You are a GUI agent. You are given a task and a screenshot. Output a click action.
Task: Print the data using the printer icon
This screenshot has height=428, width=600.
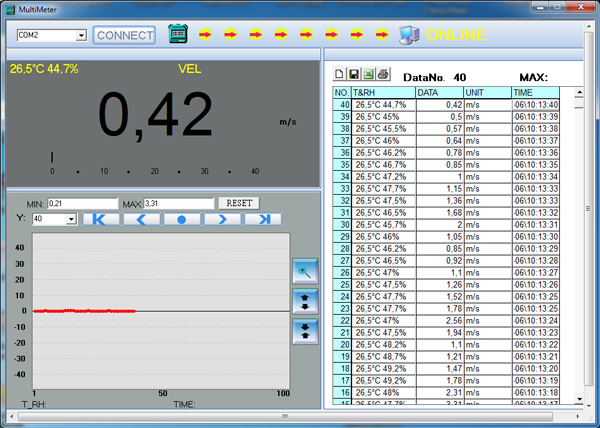(x=381, y=75)
